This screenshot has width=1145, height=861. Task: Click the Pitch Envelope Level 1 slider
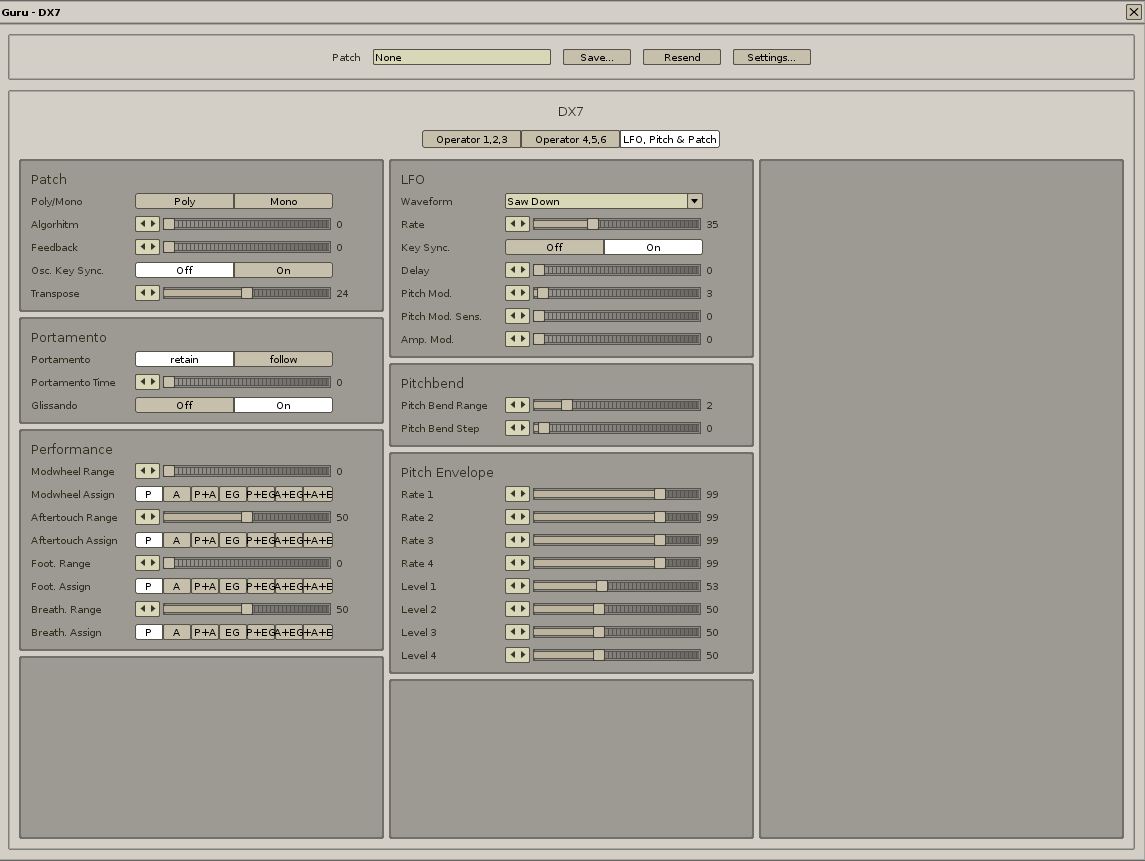coord(616,586)
